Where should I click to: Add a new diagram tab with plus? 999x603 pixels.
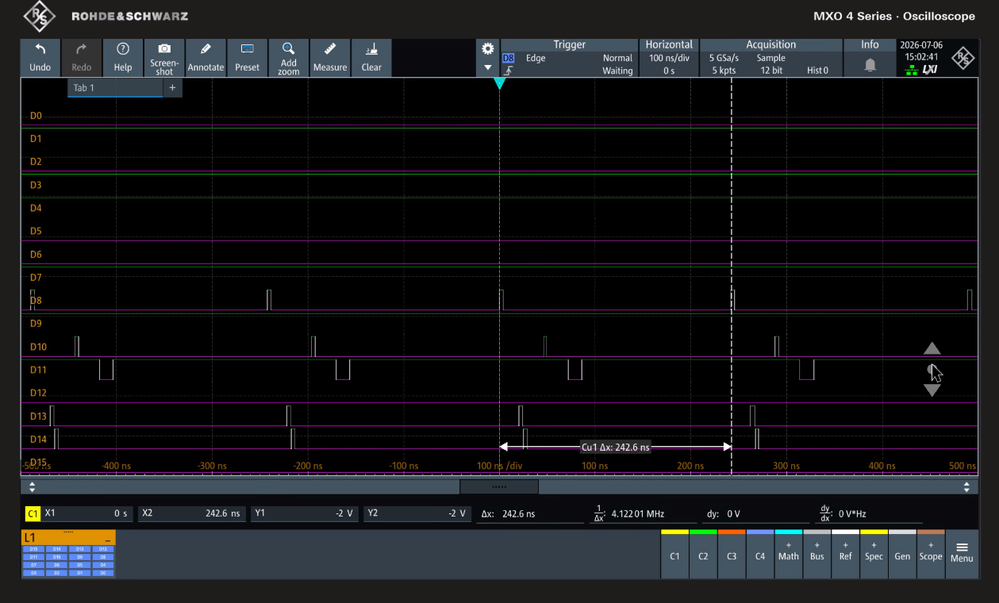coord(172,88)
